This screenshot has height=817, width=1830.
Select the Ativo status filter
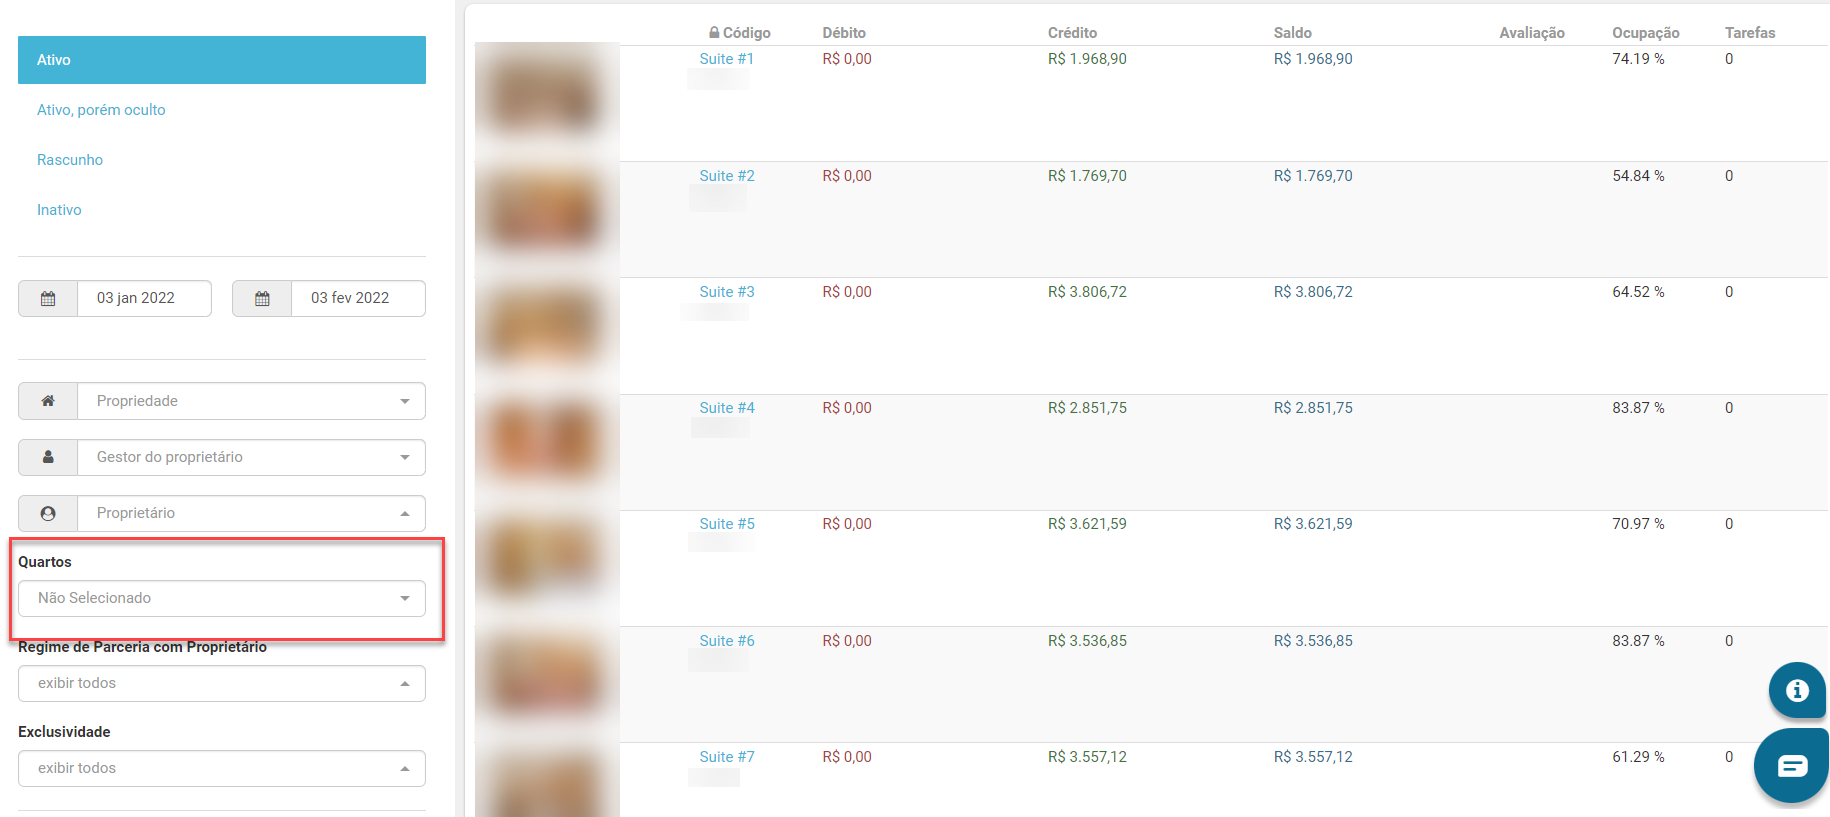click(x=222, y=60)
